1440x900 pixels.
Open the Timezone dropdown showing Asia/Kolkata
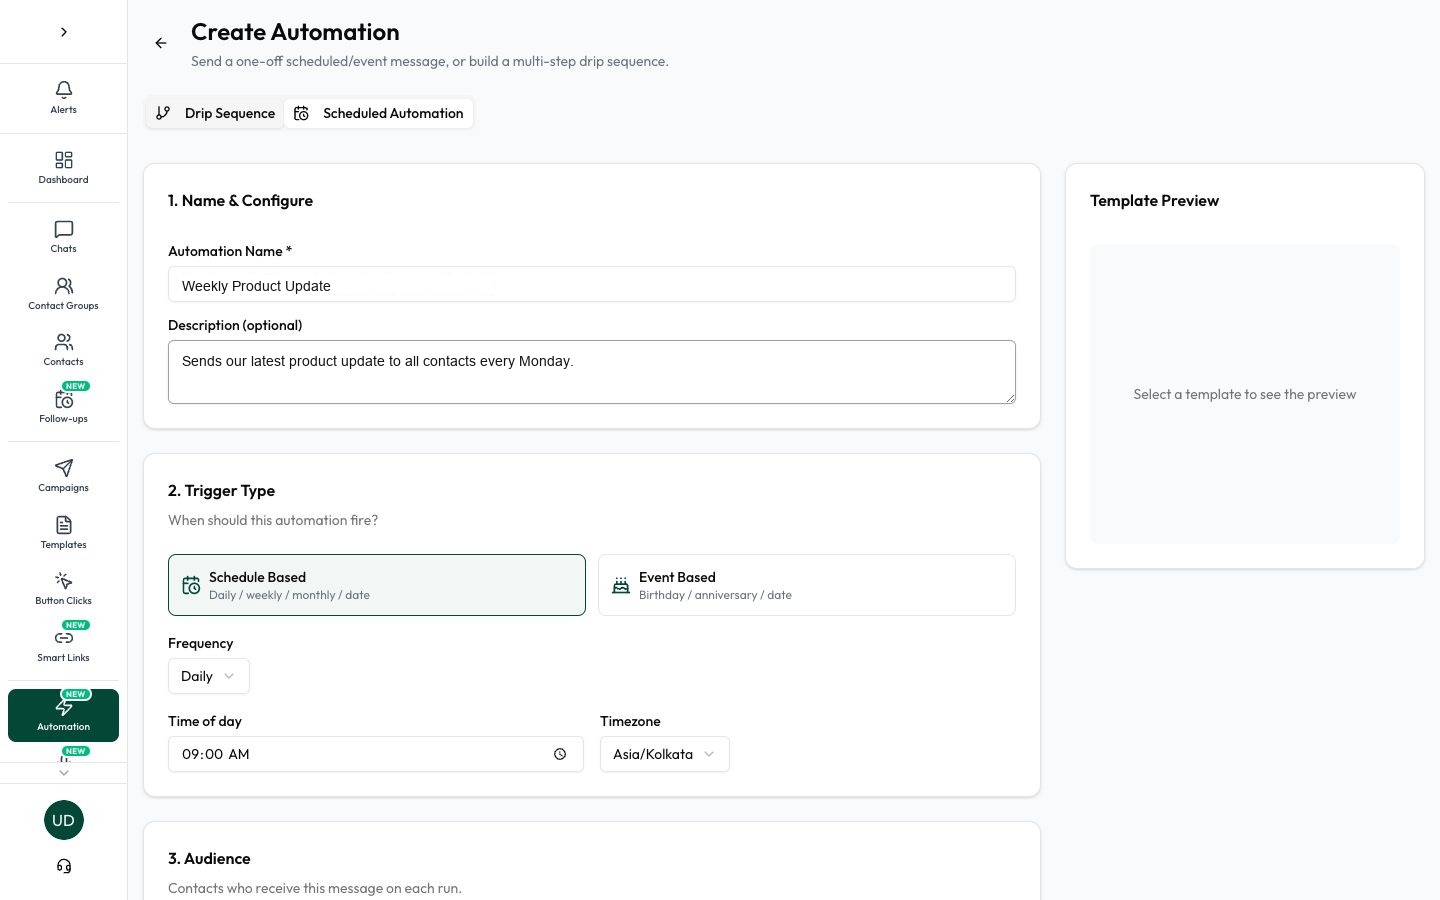(665, 754)
